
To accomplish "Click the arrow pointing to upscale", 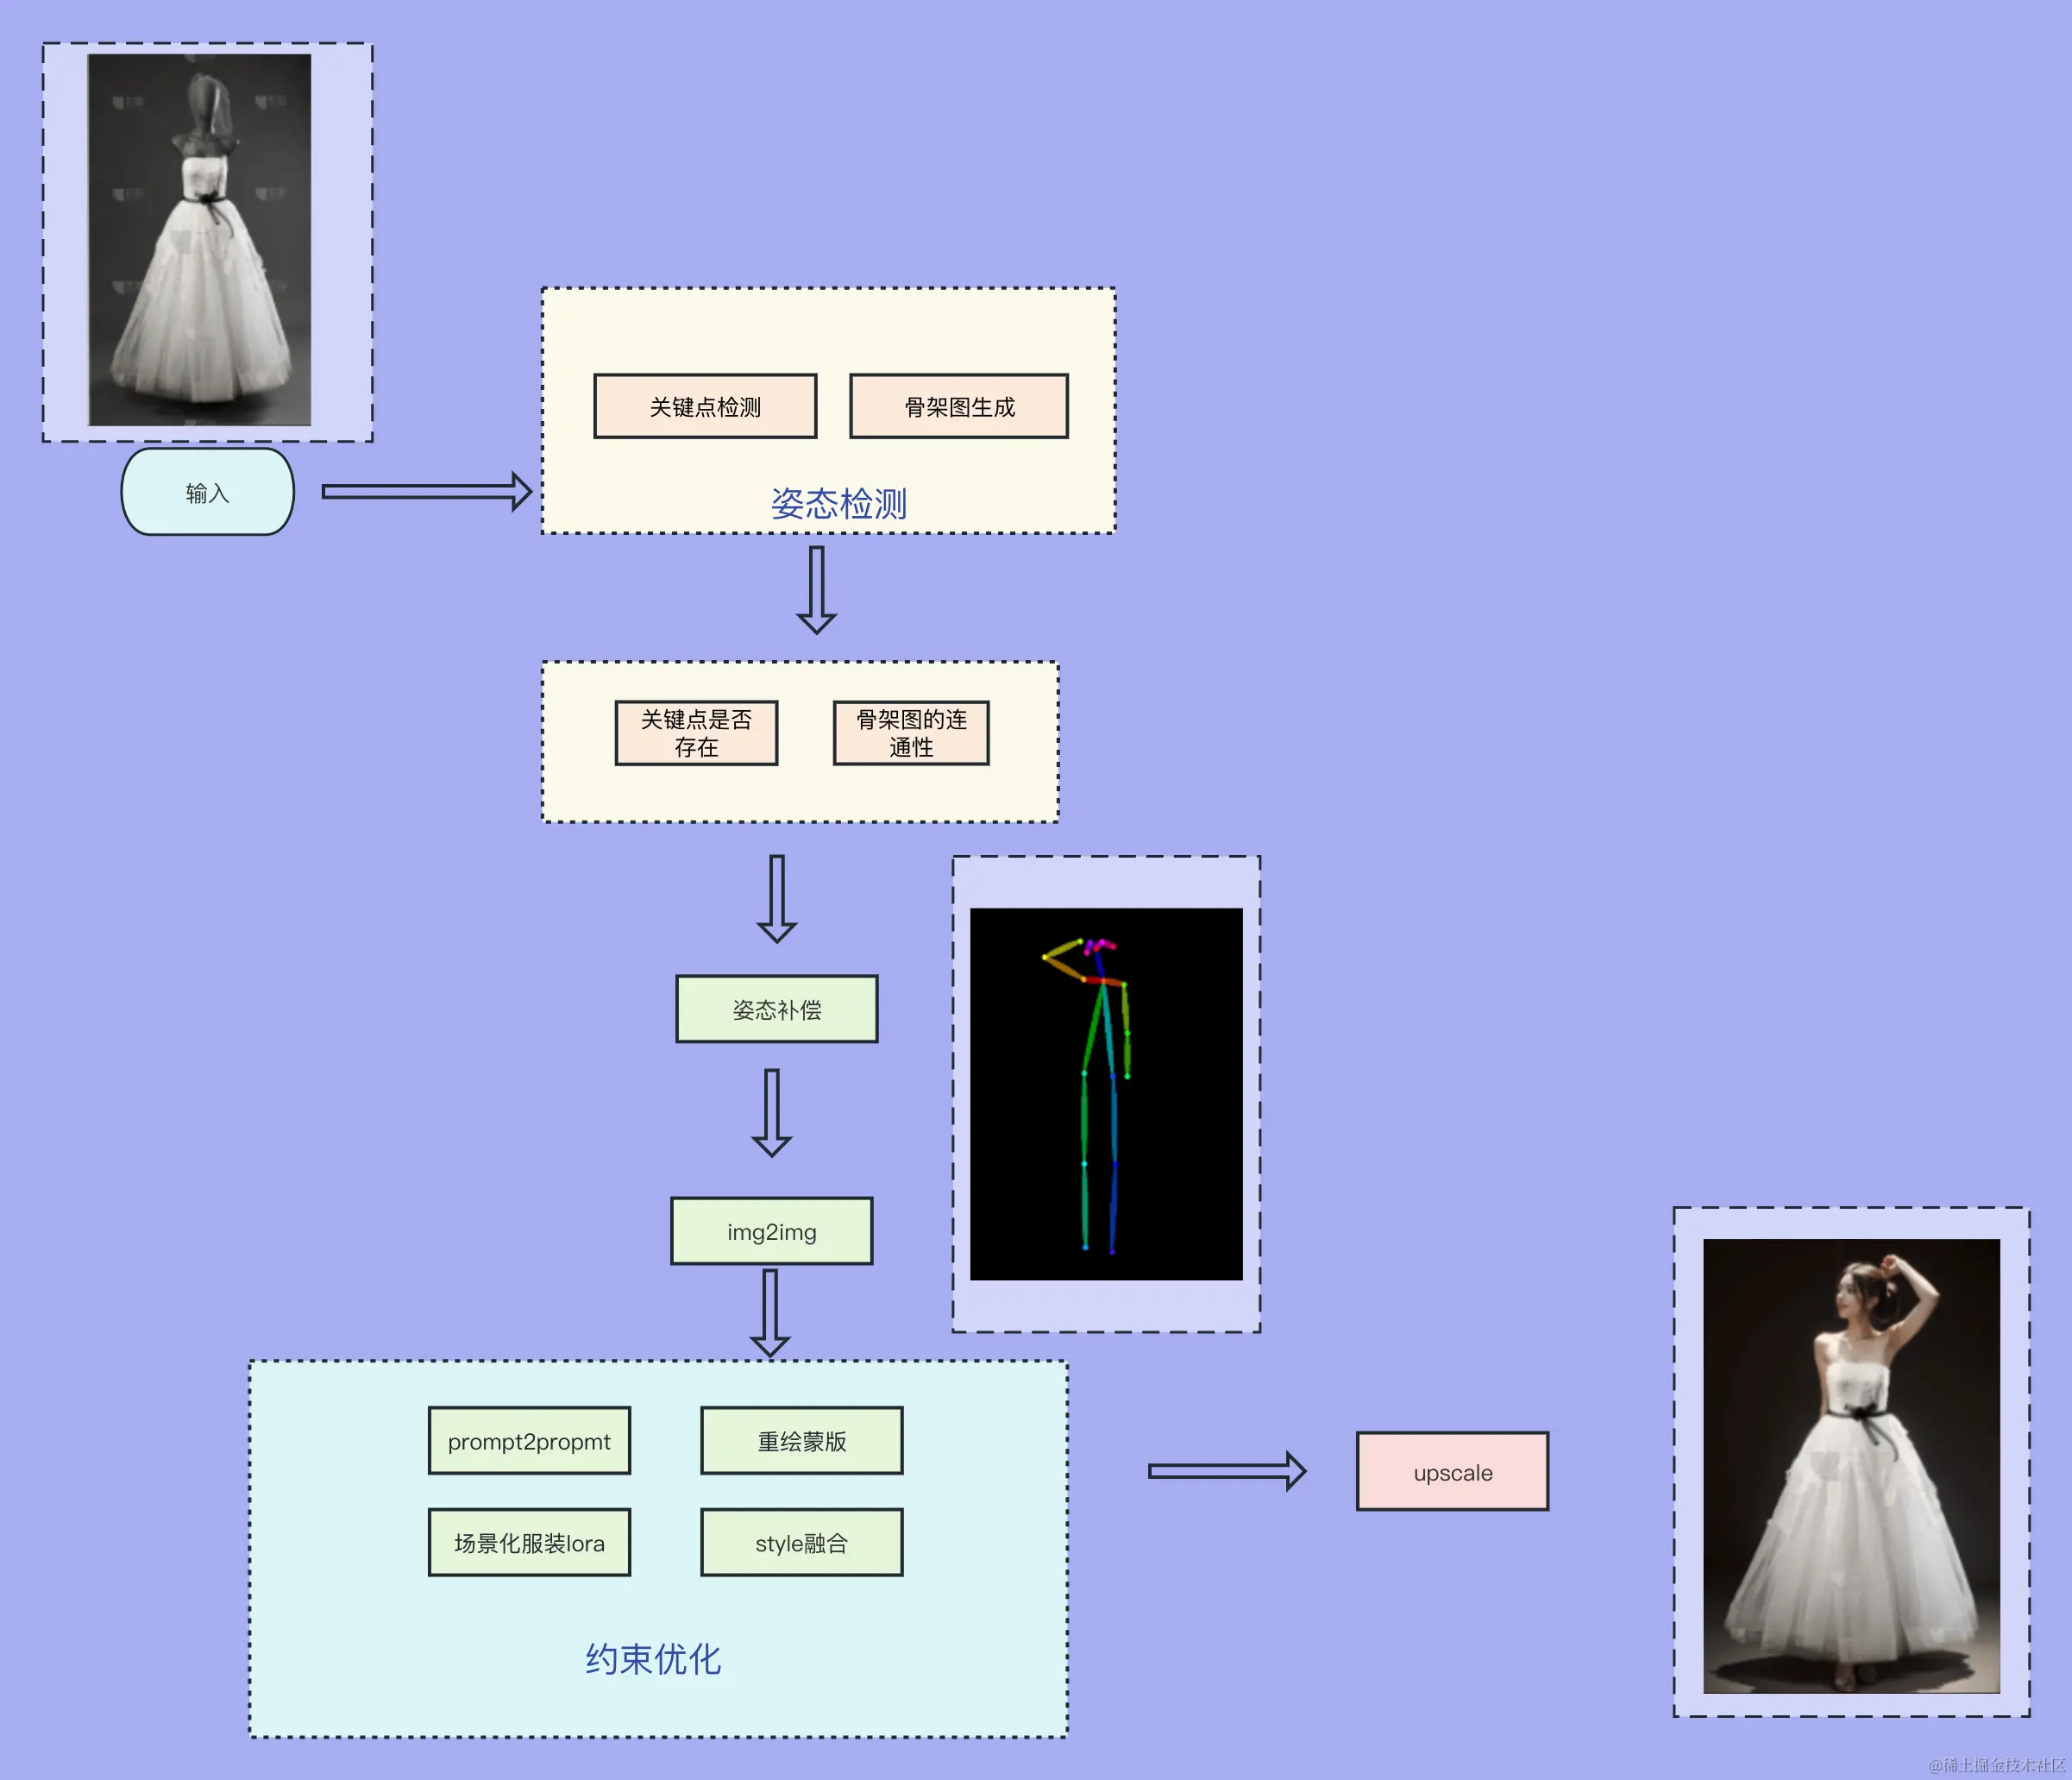I will [x=1226, y=1471].
